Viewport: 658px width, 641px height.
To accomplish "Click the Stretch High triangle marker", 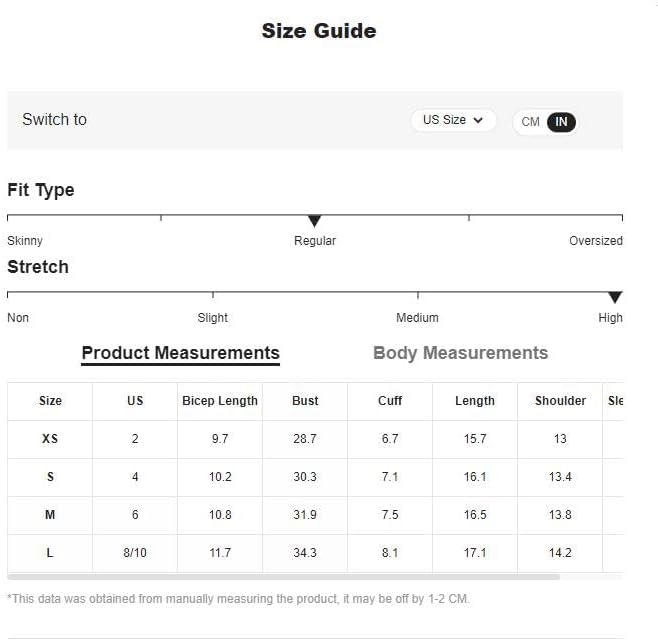I will coord(615,297).
